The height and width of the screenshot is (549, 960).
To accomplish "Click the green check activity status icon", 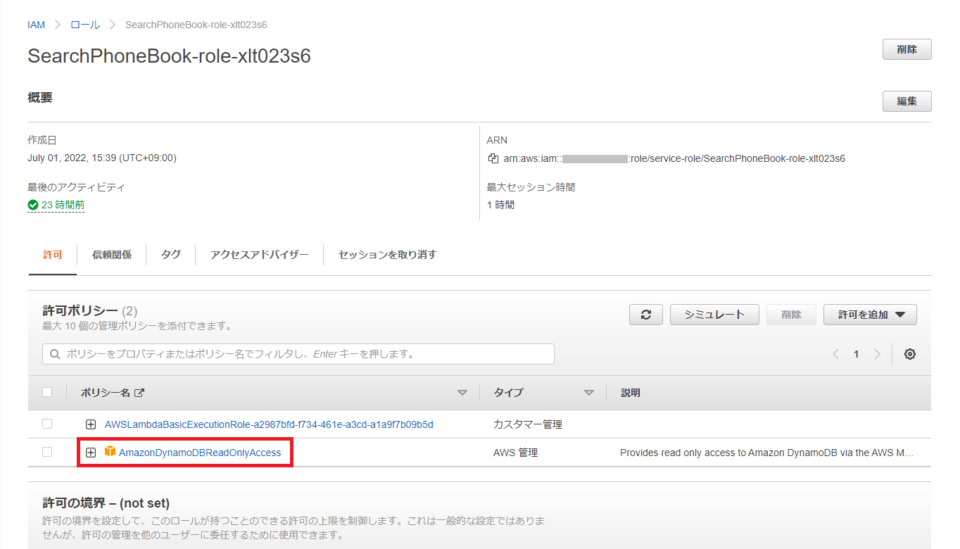I will (x=33, y=205).
